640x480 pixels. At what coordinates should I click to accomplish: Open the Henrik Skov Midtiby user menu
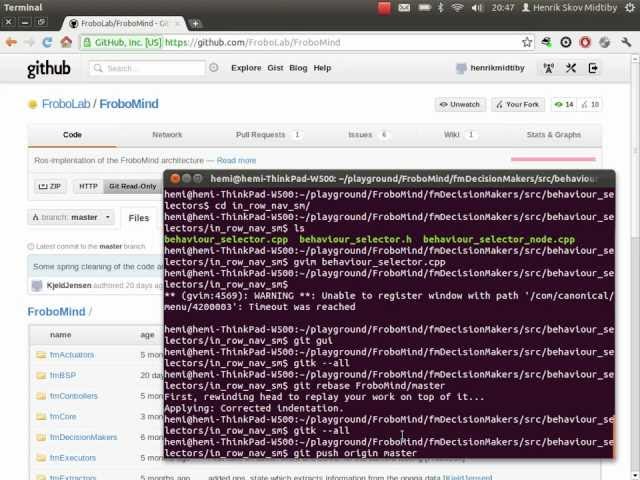569,7
